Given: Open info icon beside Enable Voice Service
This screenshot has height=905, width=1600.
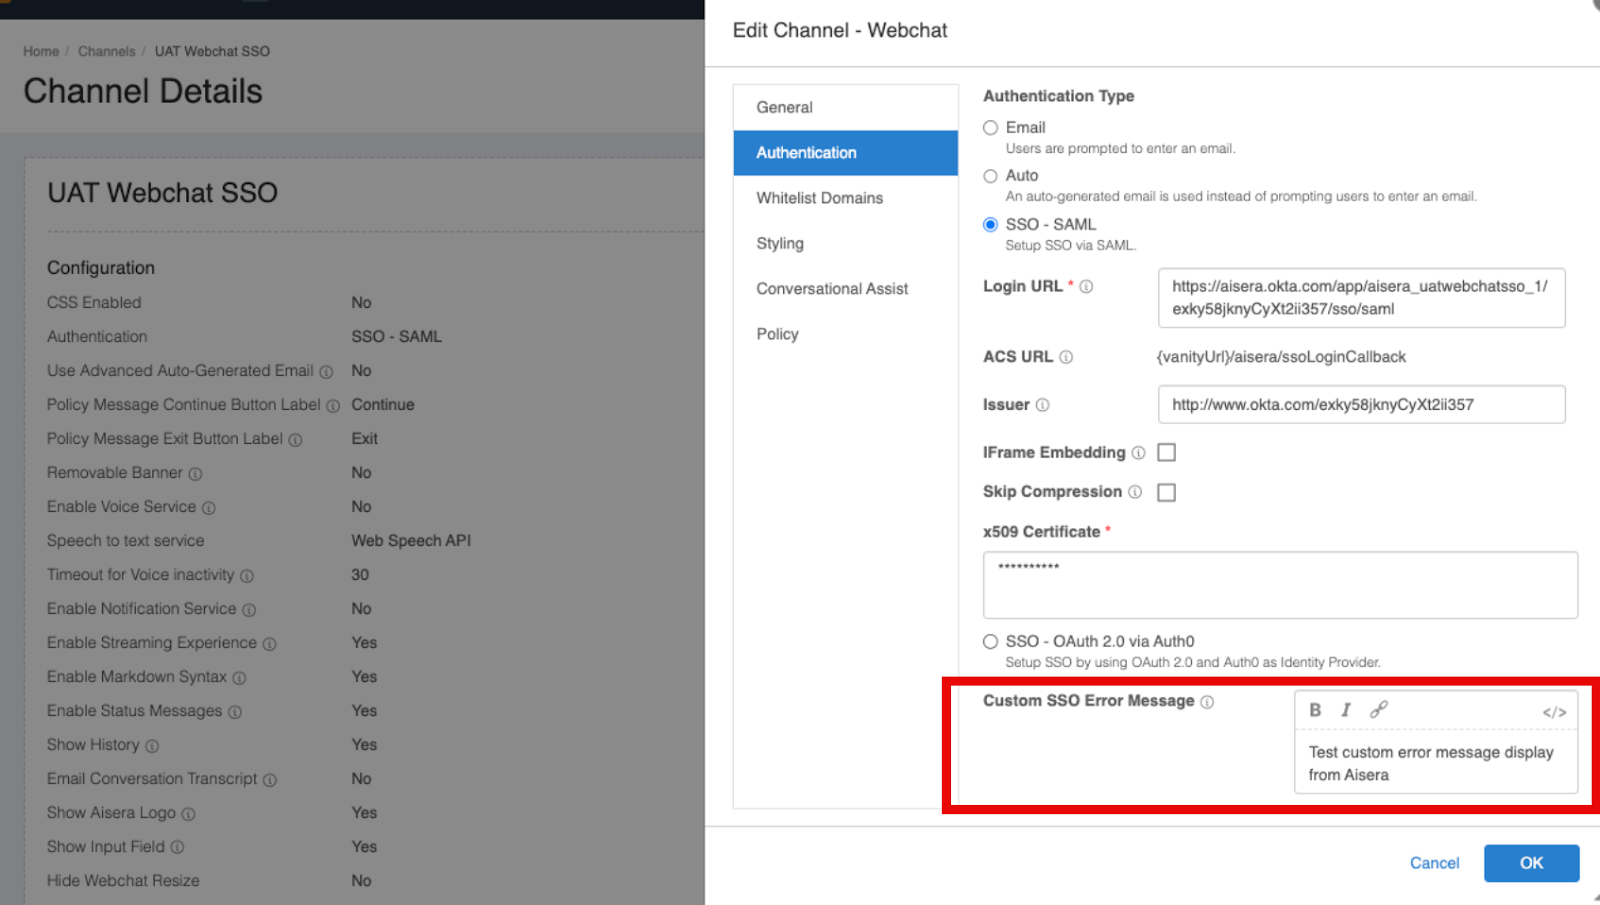Looking at the screenshot, I should tap(208, 508).
